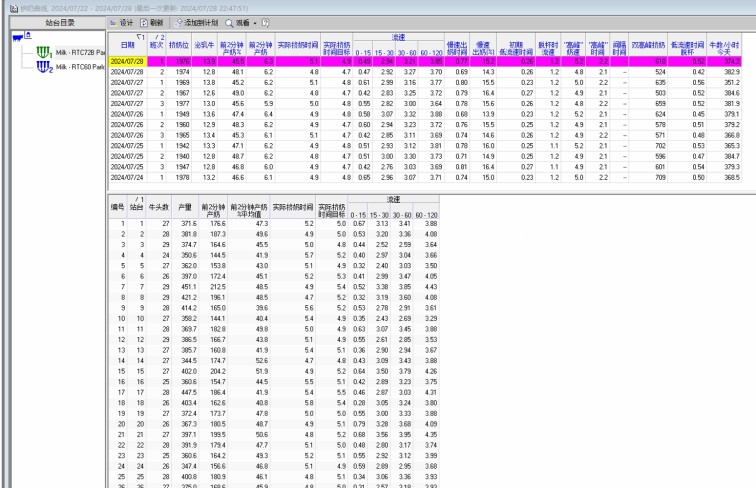
Task: Click the Milk - RTC72B parlor icon
Action: coord(43,51)
